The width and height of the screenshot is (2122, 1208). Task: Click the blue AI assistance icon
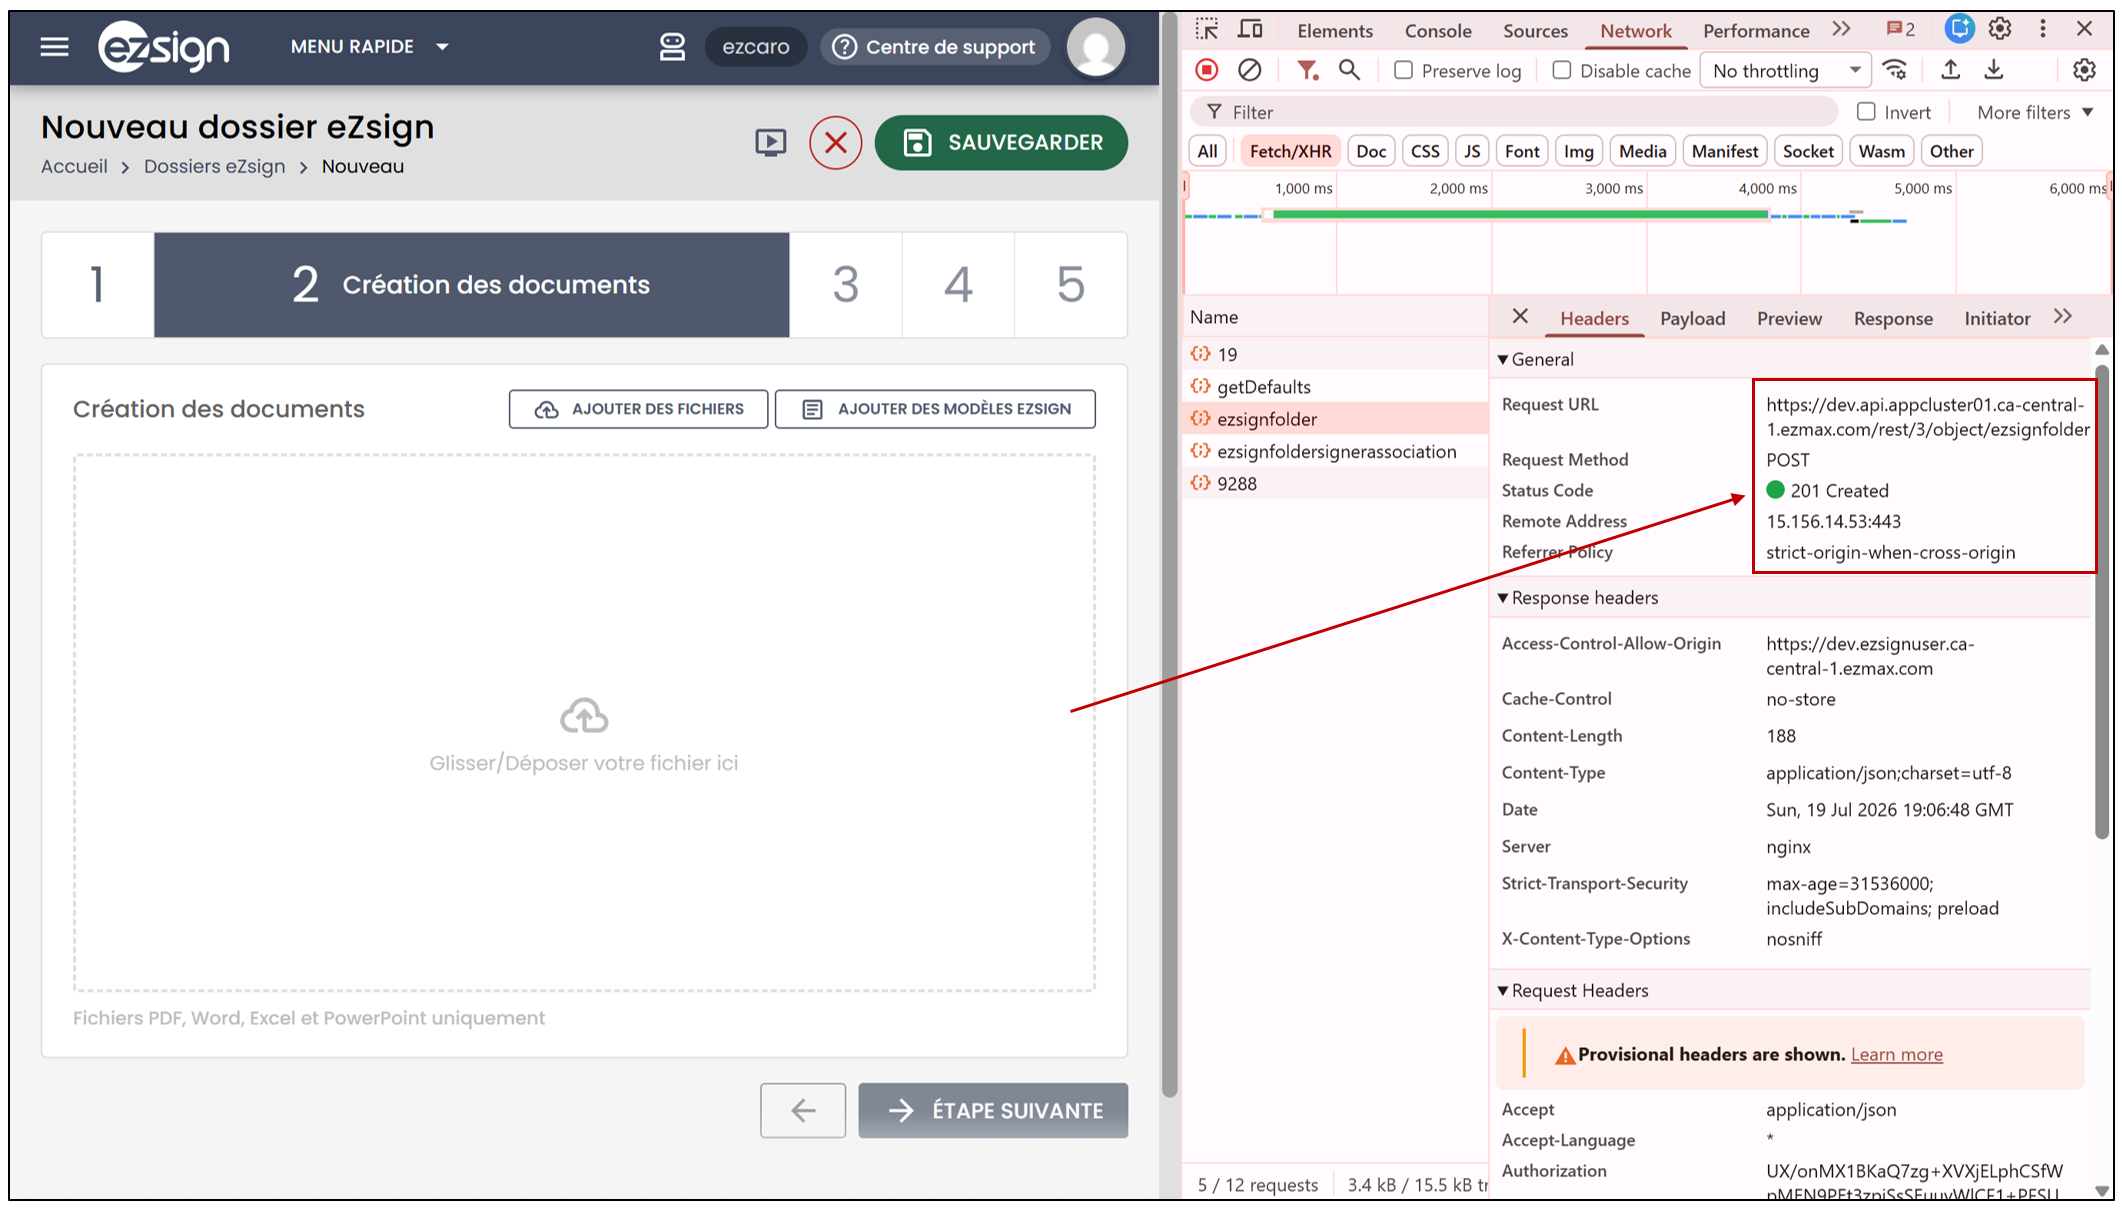coord(1959,30)
